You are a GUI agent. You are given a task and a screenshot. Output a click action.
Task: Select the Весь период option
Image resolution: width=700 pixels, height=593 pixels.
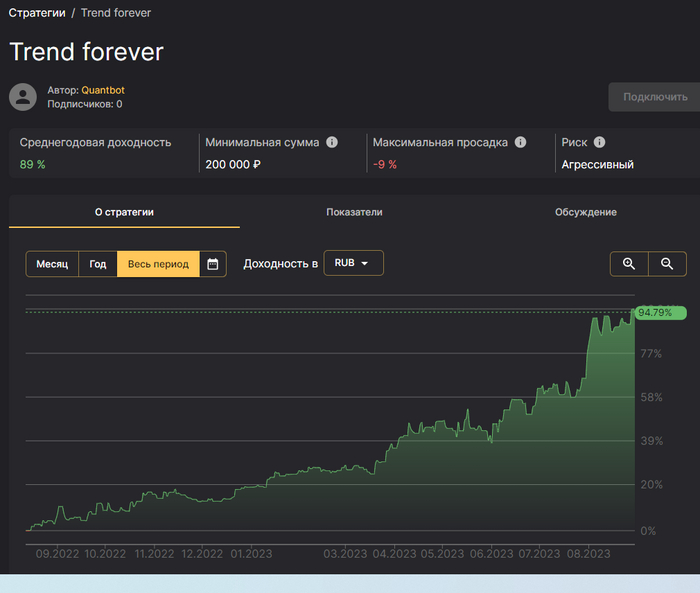[x=158, y=264]
